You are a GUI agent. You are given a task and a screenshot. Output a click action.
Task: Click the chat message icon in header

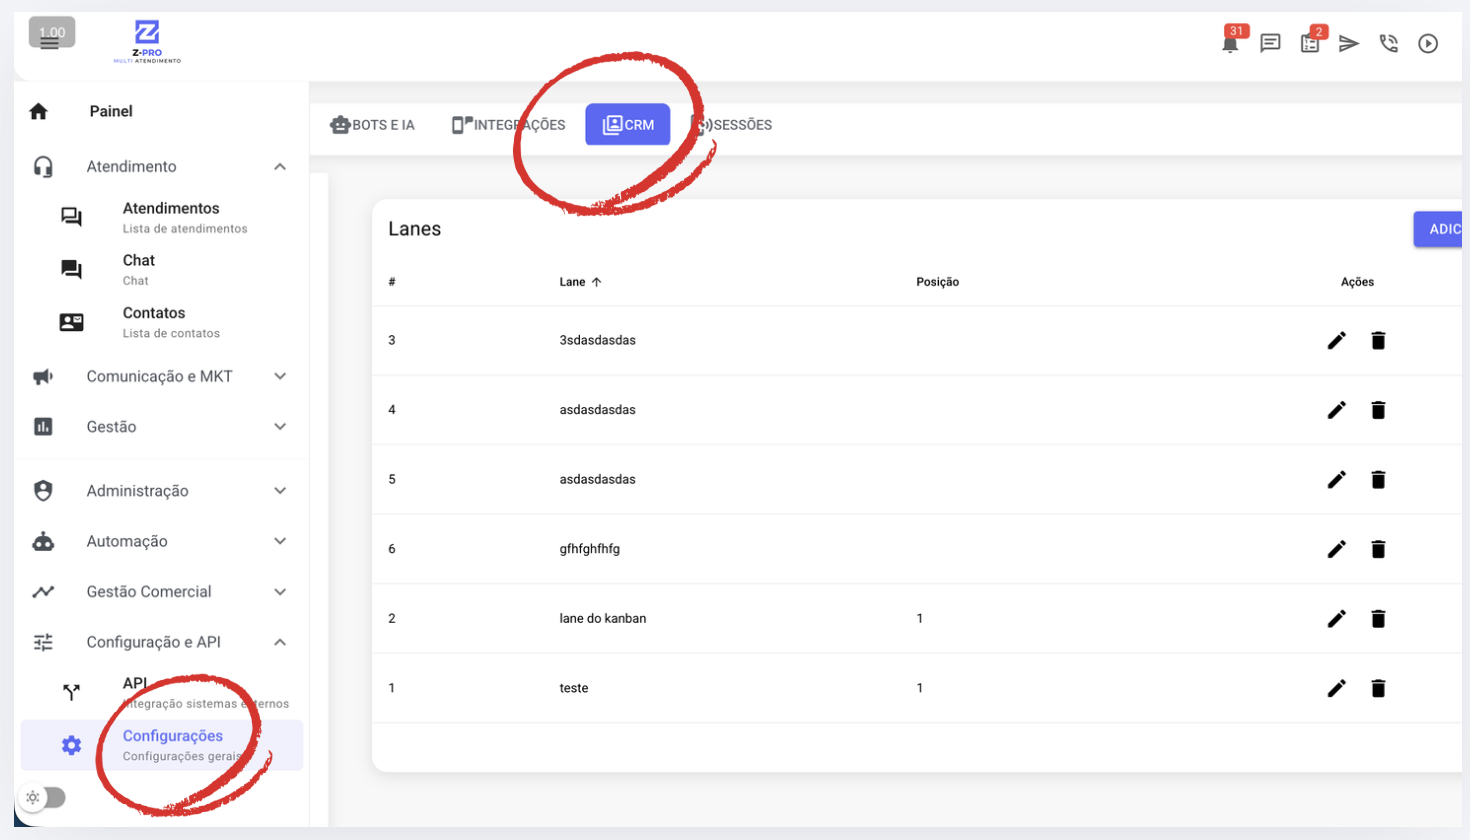point(1270,43)
